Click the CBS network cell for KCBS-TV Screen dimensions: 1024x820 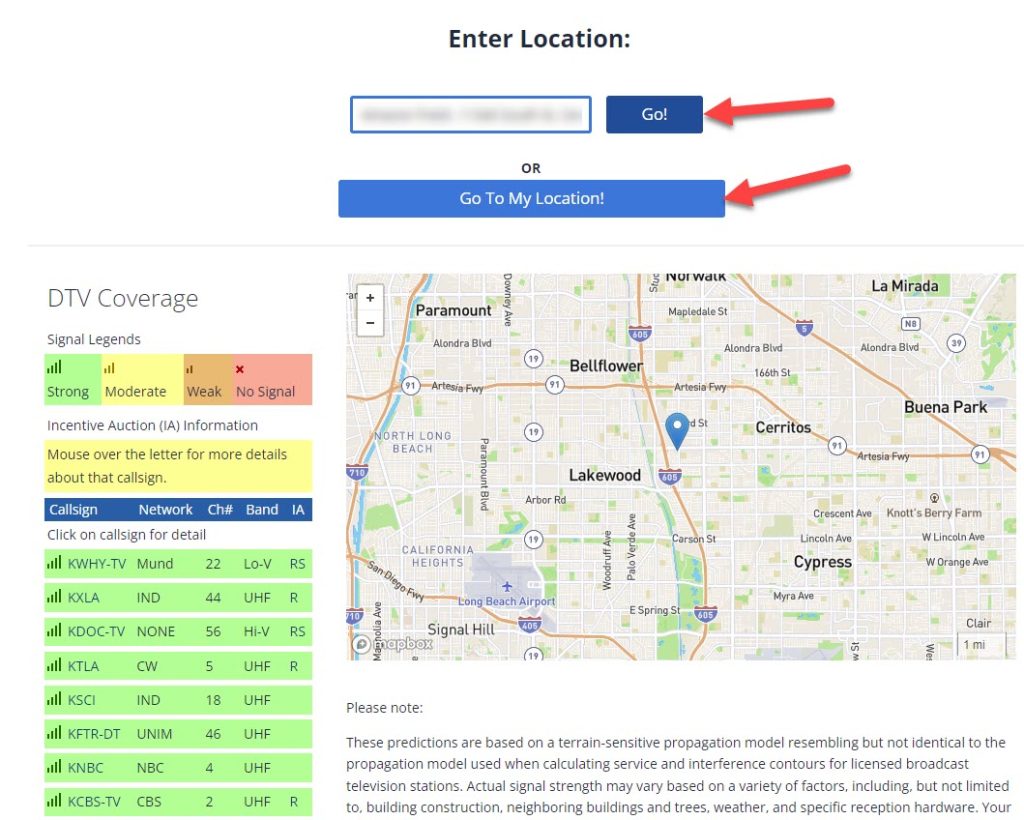[149, 802]
